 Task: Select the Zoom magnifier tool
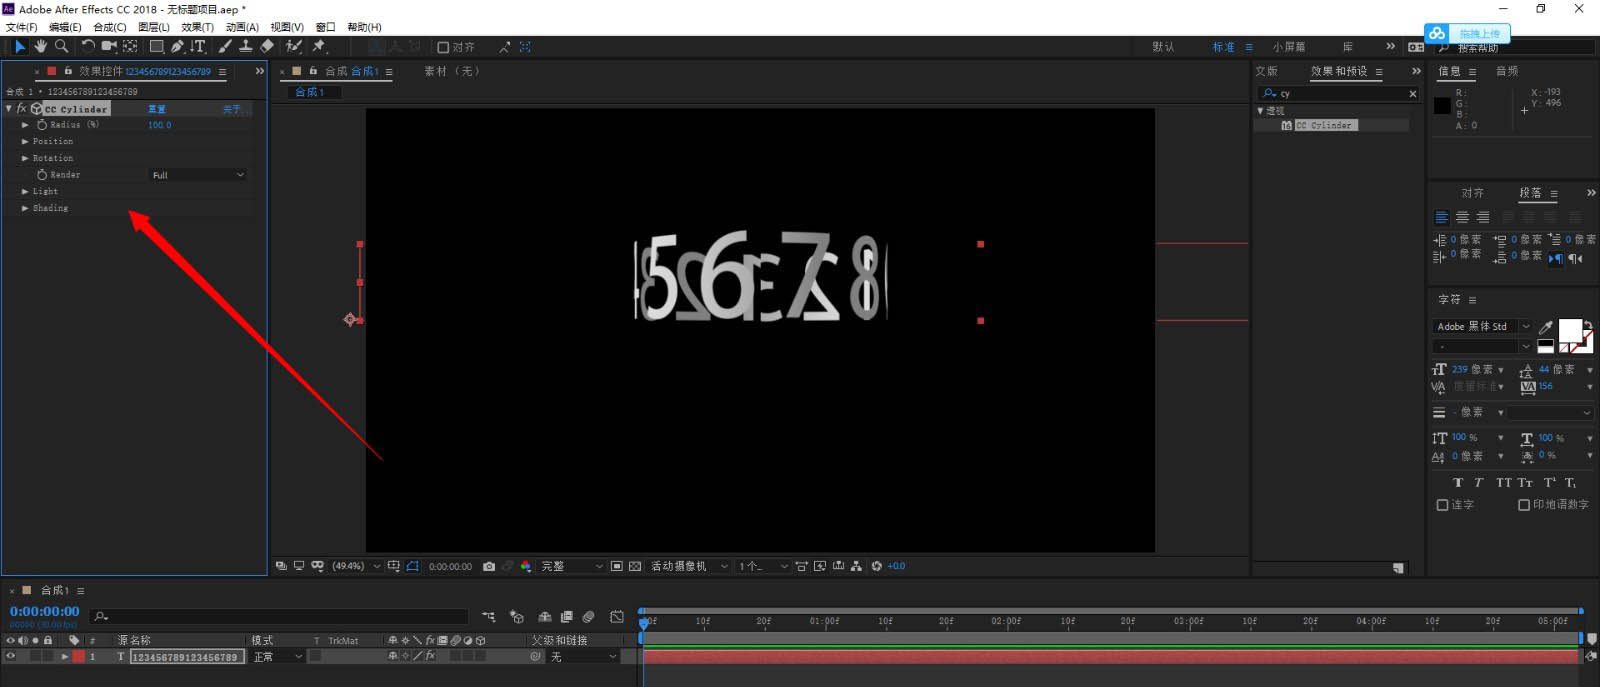62,46
